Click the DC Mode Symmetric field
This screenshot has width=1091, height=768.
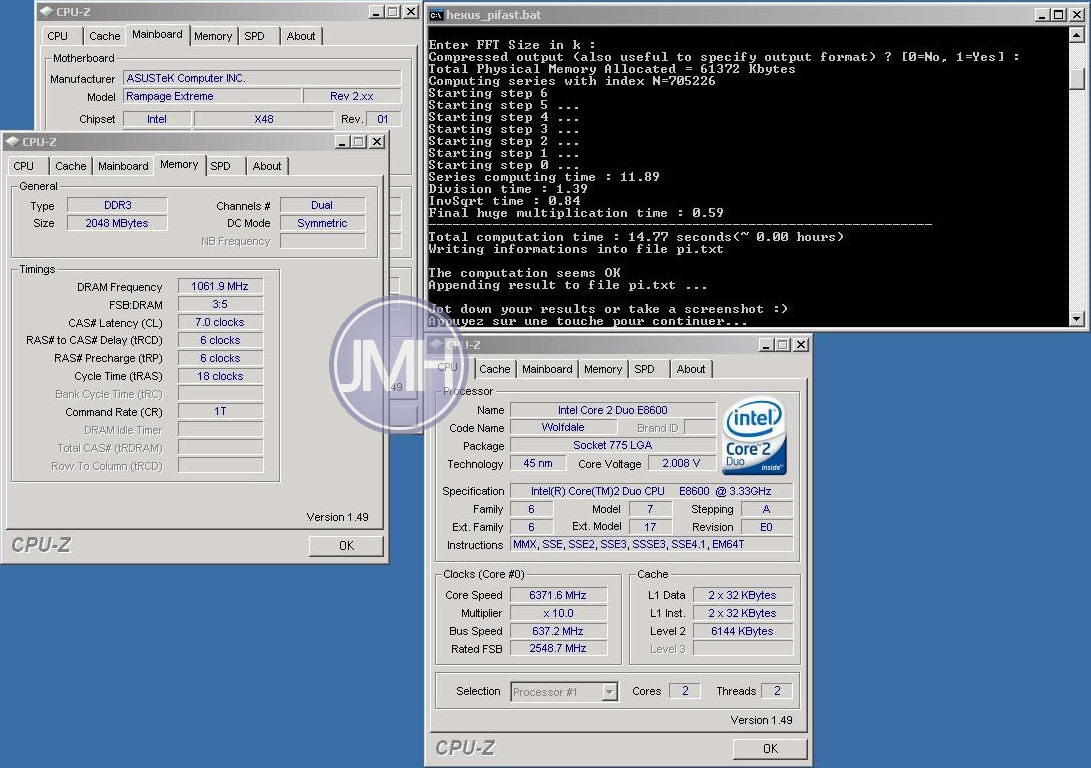pyautogui.click(x=322, y=223)
